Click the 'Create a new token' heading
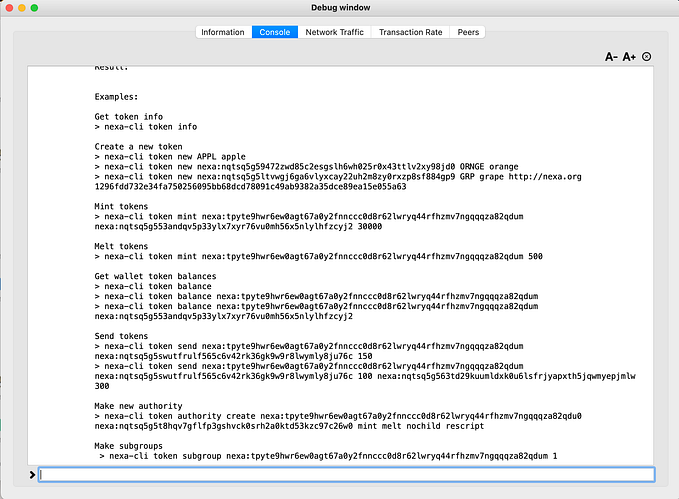Viewport: 679px width, 499px height. (x=139, y=146)
